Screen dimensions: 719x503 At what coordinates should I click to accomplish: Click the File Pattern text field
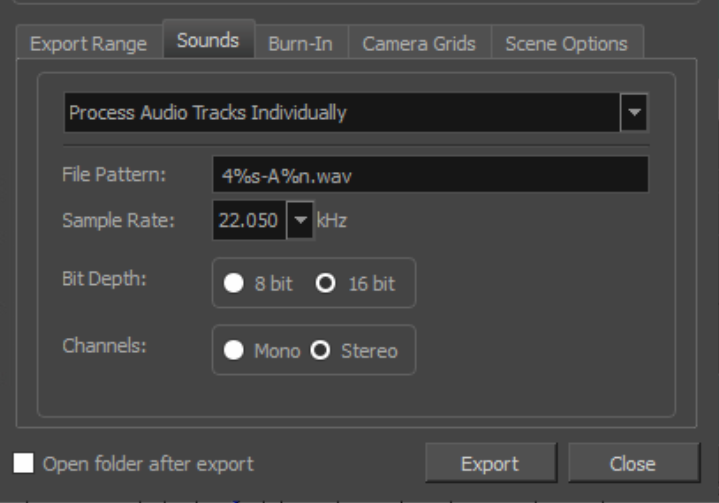tap(431, 175)
